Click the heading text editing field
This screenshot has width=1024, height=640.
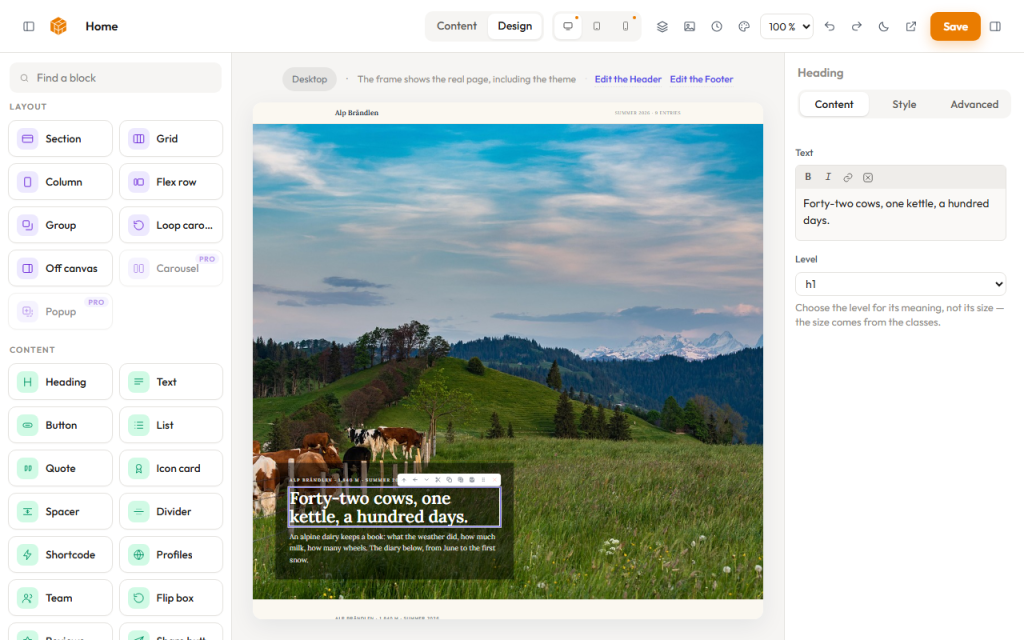point(901,214)
